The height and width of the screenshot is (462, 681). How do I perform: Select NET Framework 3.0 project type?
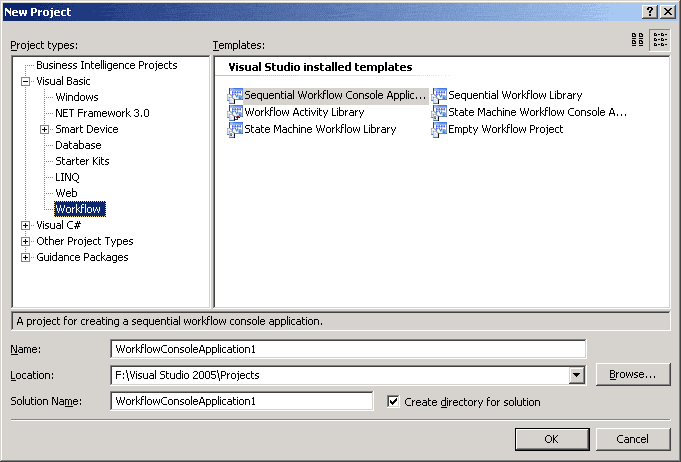[x=102, y=113]
